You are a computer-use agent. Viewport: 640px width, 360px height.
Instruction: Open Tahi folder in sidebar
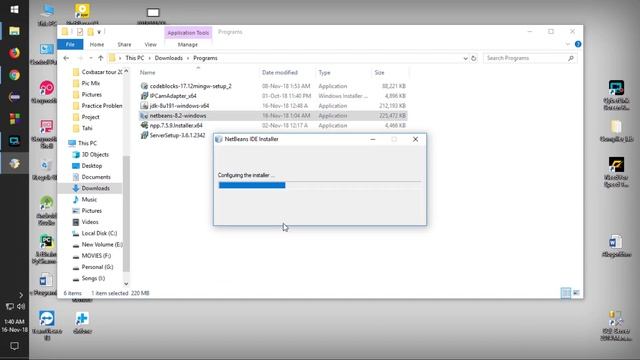coord(87,128)
